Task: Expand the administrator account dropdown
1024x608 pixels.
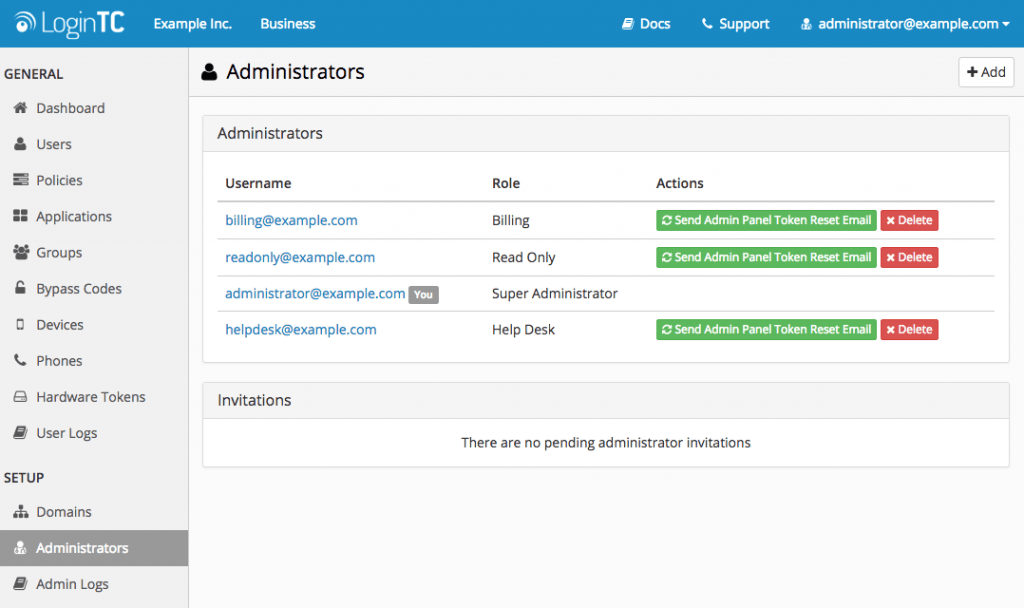Action: click(903, 23)
